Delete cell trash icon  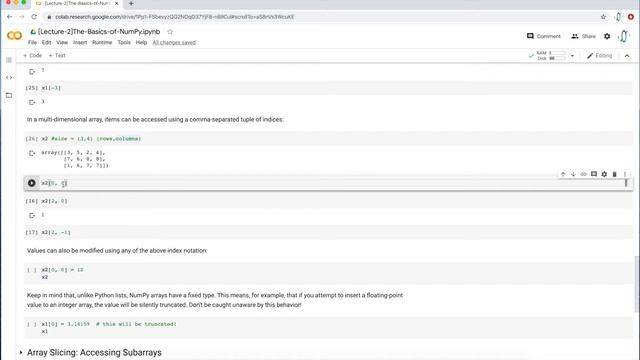614,174
